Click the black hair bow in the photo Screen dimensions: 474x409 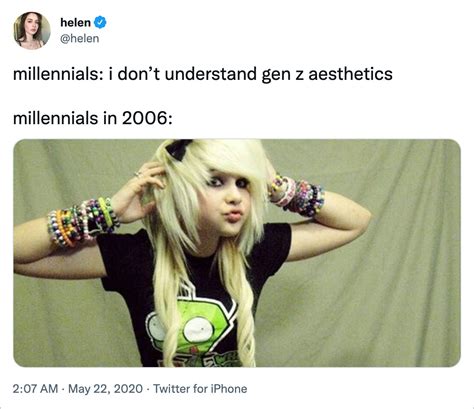point(178,148)
